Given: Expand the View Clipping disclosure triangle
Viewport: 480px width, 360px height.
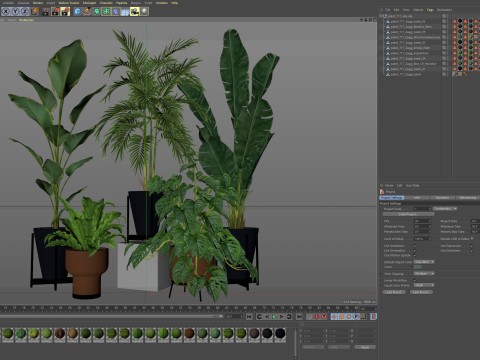Looking at the screenshot, I should (x=381, y=274).
